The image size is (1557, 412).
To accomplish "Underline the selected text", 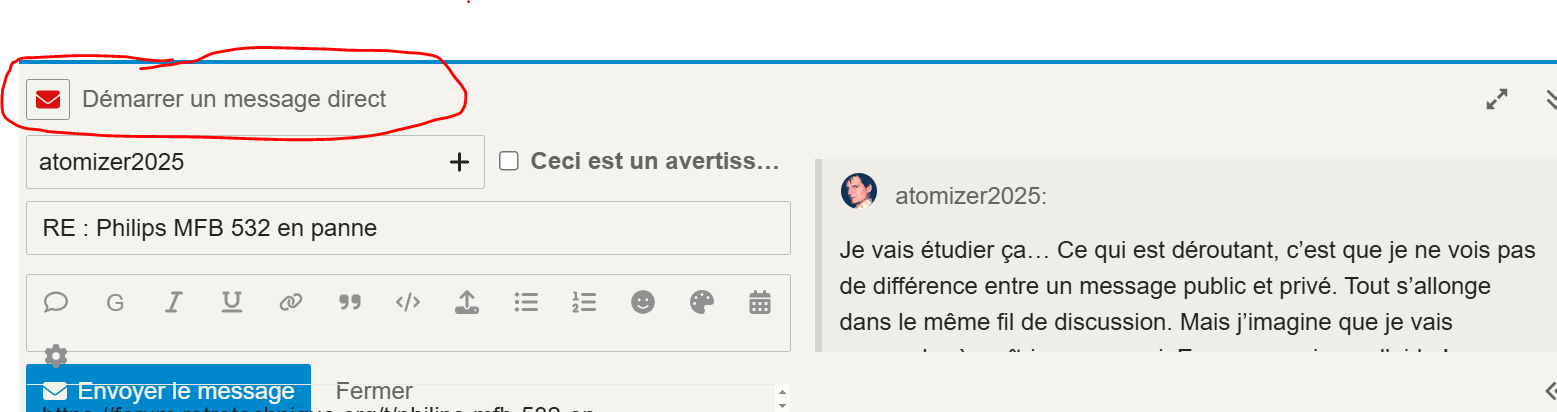I will coord(232,302).
